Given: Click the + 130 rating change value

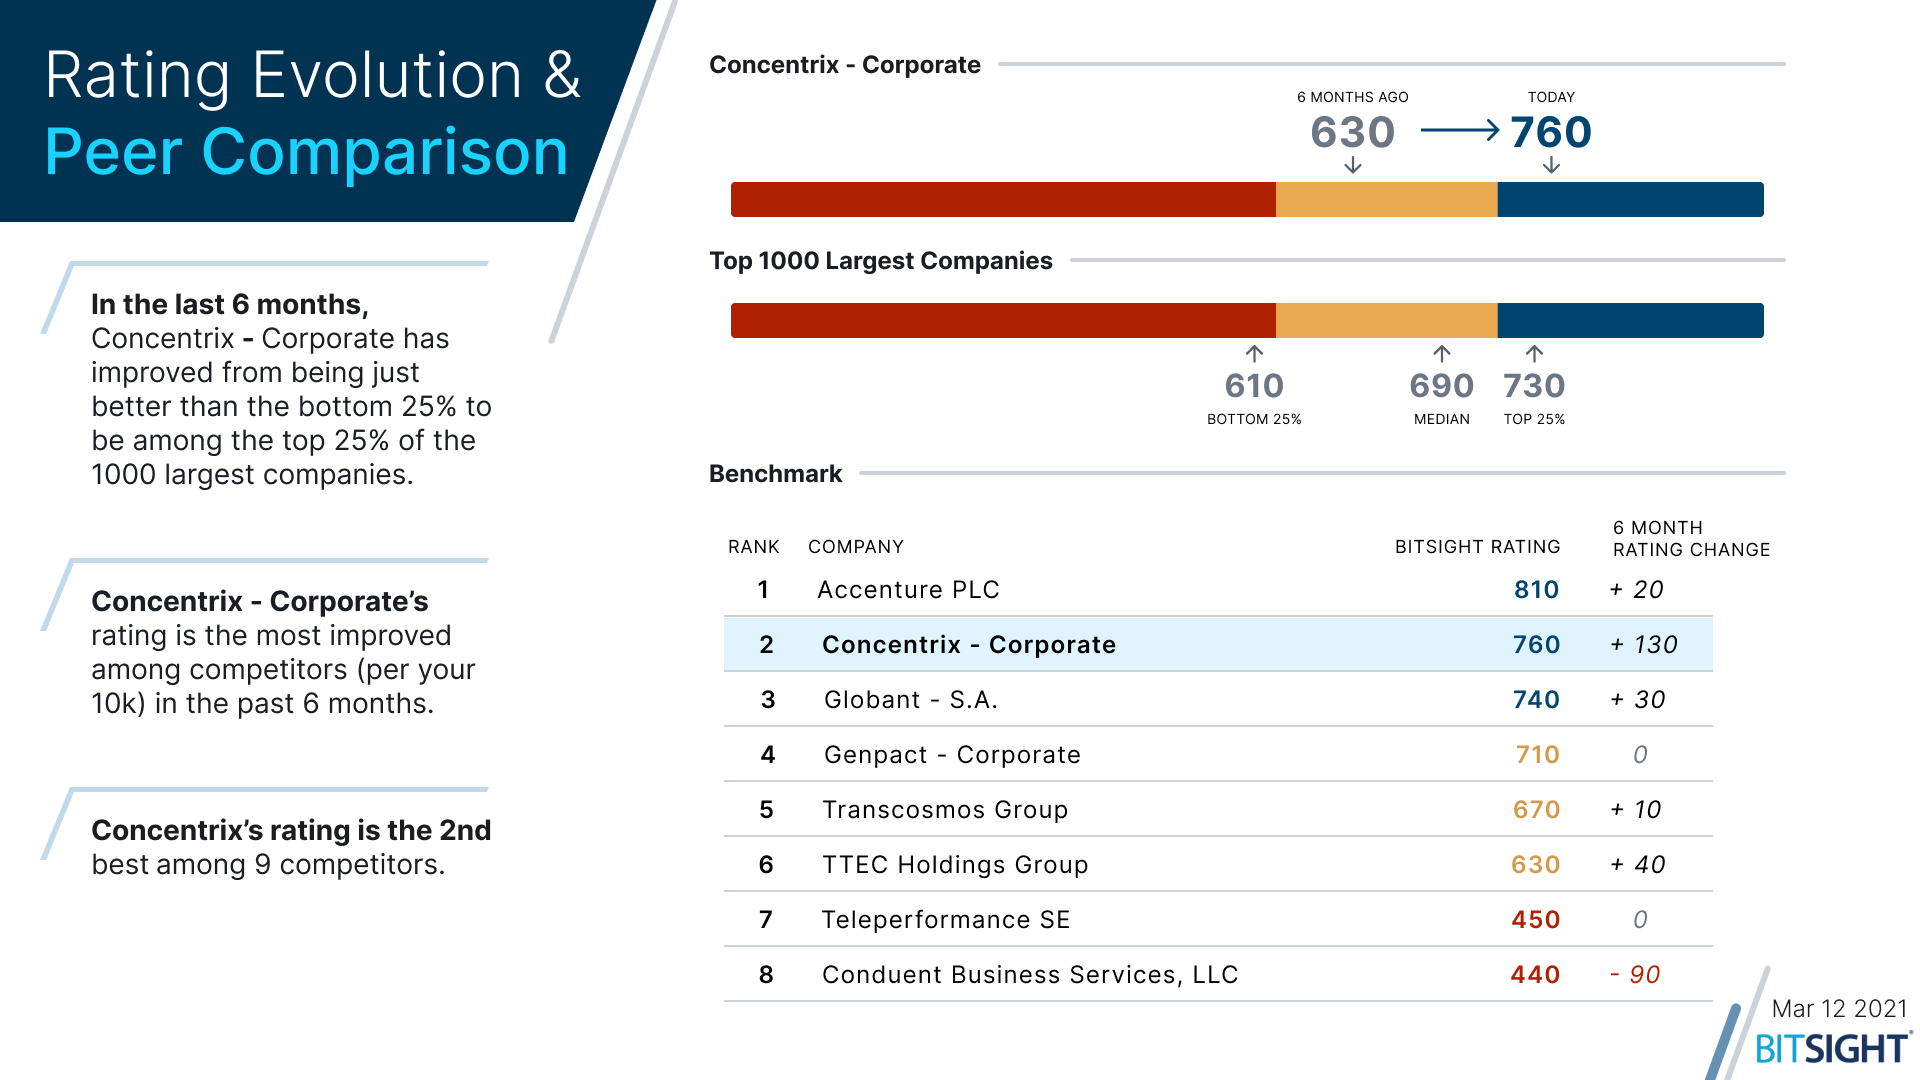Looking at the screenshot, I should 1644,645.
